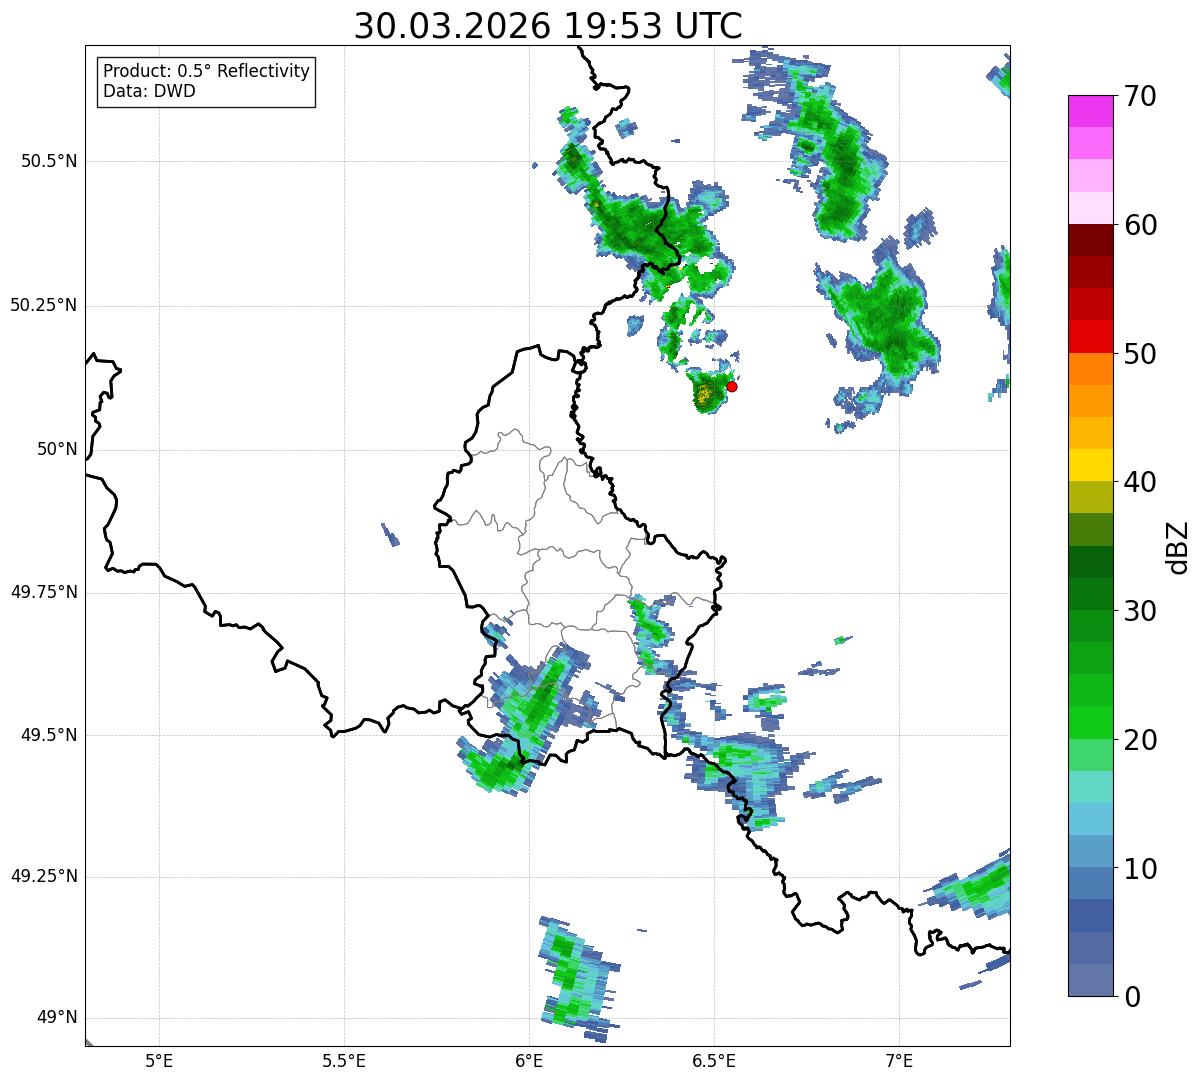Click the 0 tick on colorbar

[1132, 997]
